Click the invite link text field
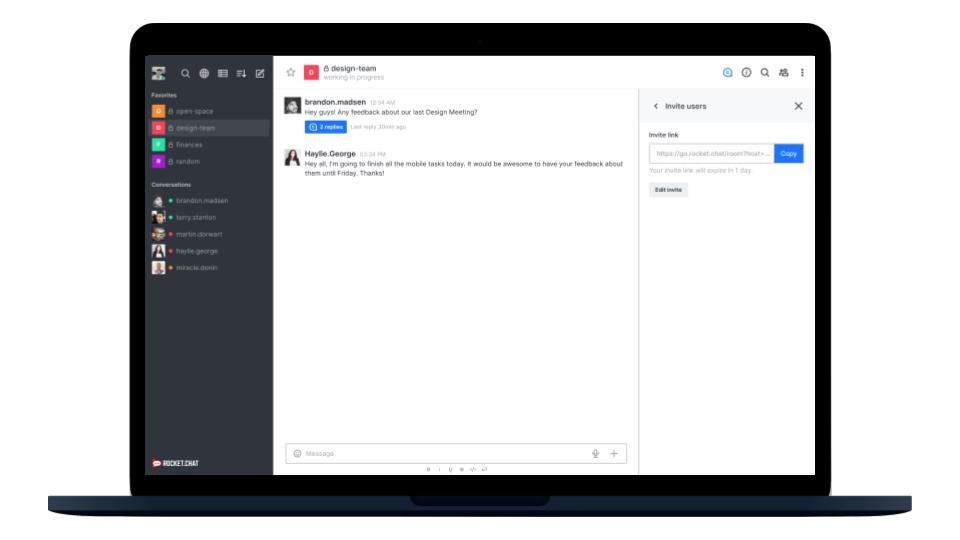960x540 pixels. pyautogui.click(x=711, y=154)
